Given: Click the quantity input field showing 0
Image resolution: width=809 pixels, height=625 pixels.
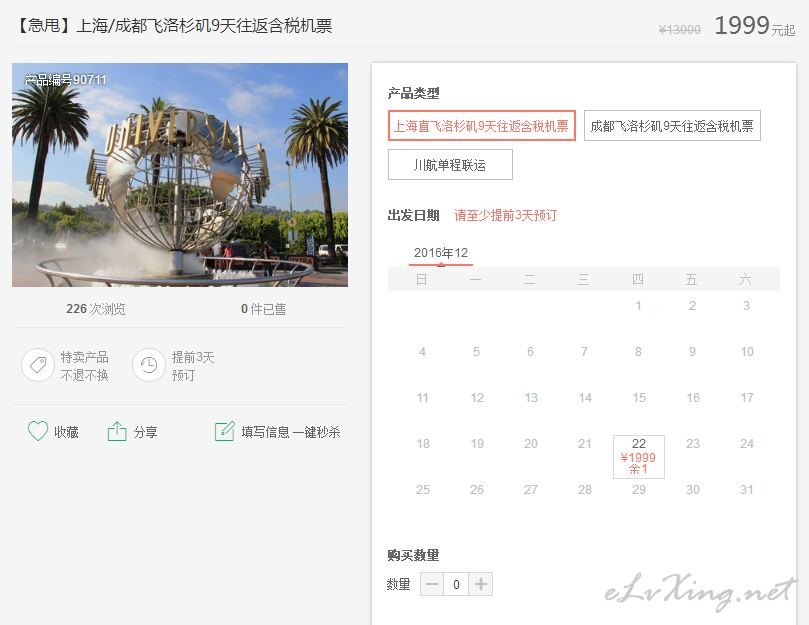Looking at the screenshot, I should point(456,584).
